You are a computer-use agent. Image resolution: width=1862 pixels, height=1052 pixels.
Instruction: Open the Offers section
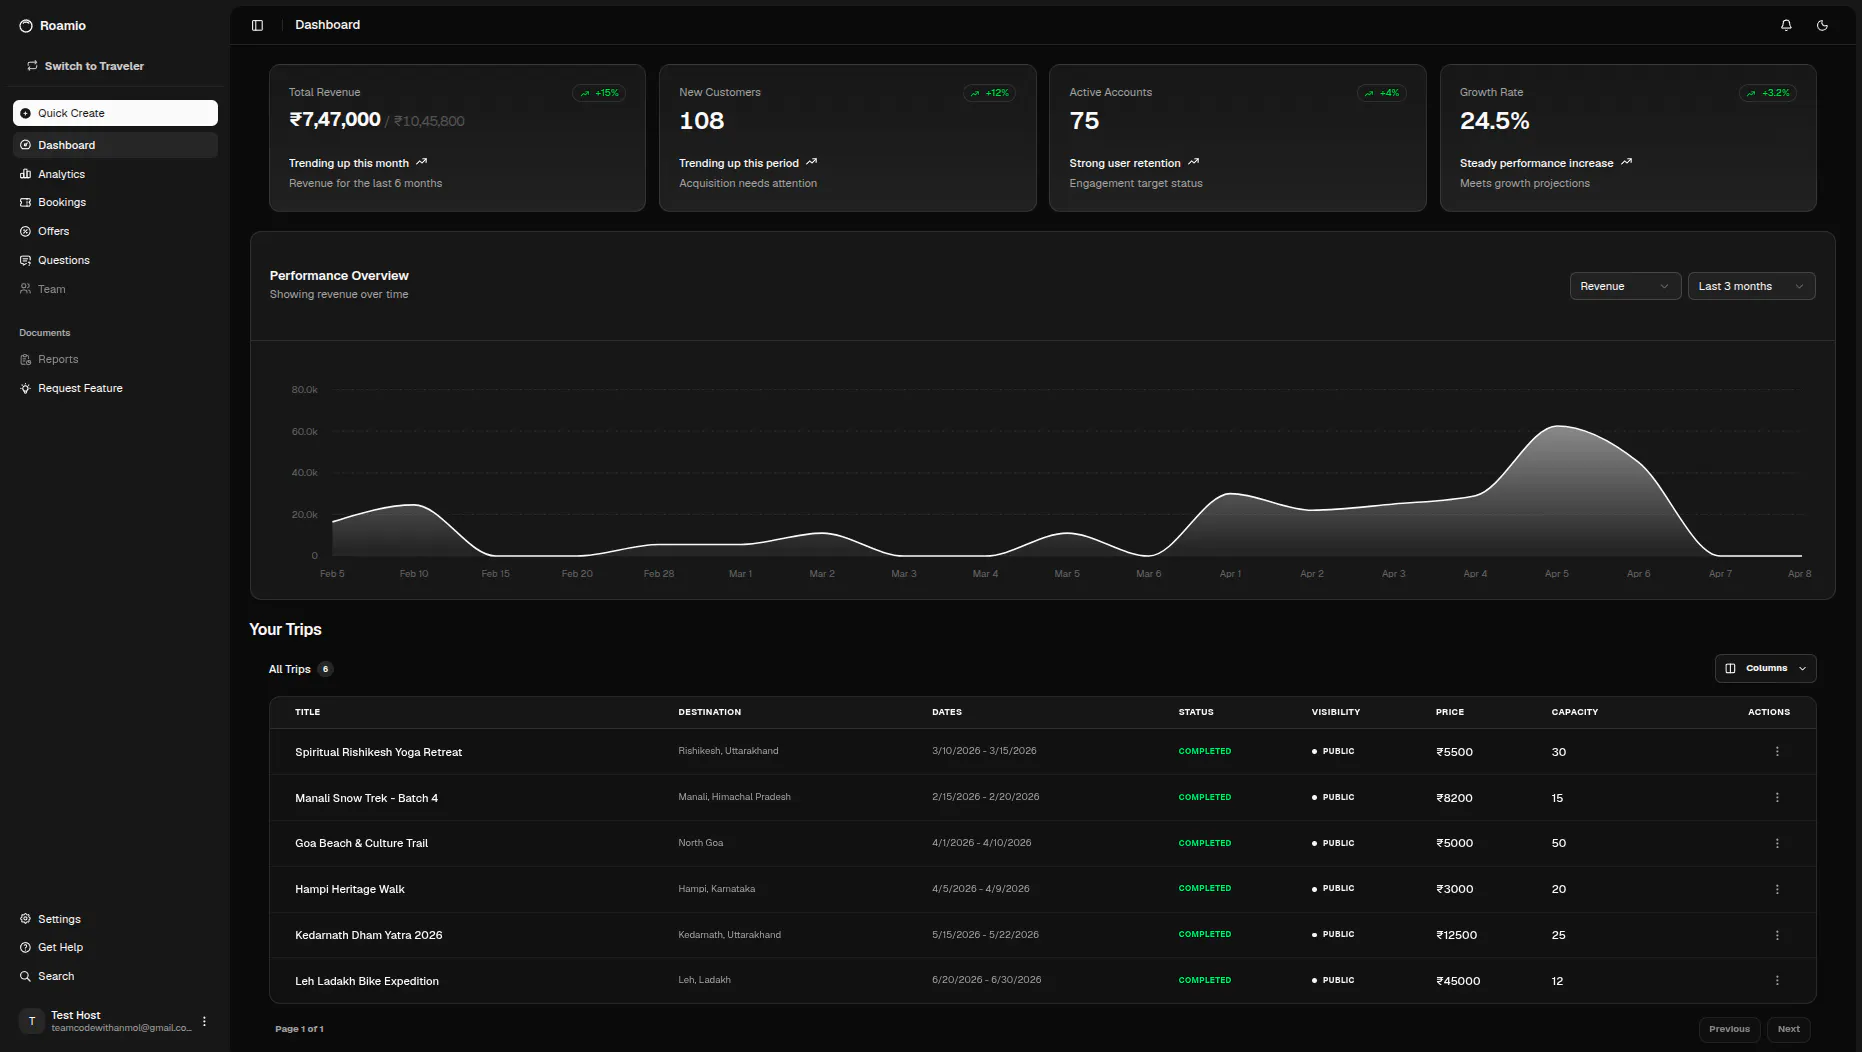pos(115,231)
